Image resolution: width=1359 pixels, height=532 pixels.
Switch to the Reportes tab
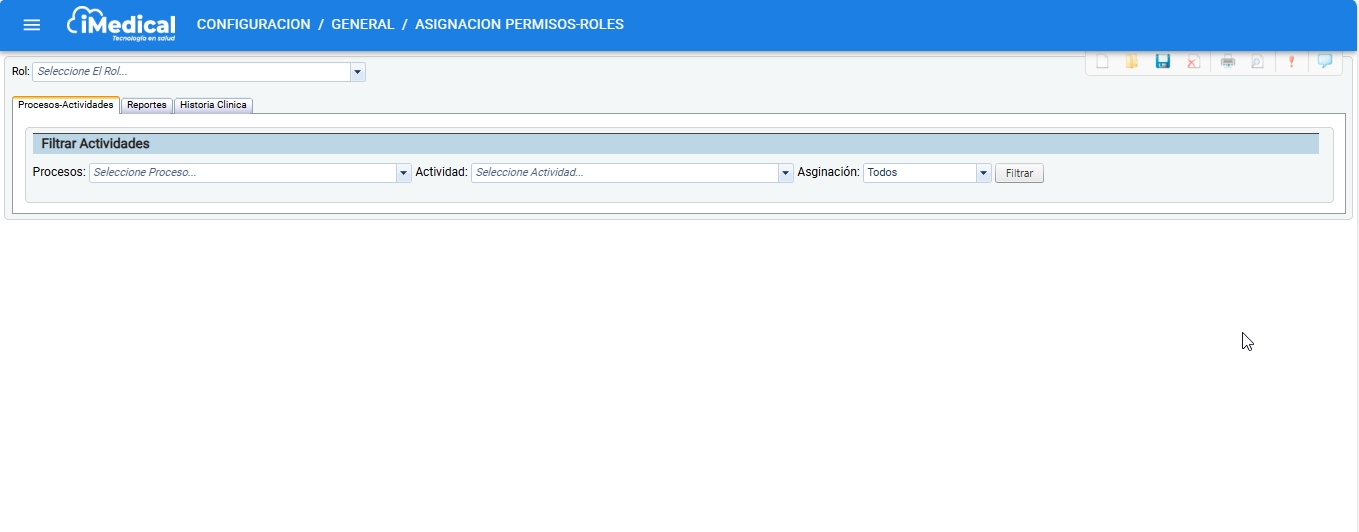point(147,105)
